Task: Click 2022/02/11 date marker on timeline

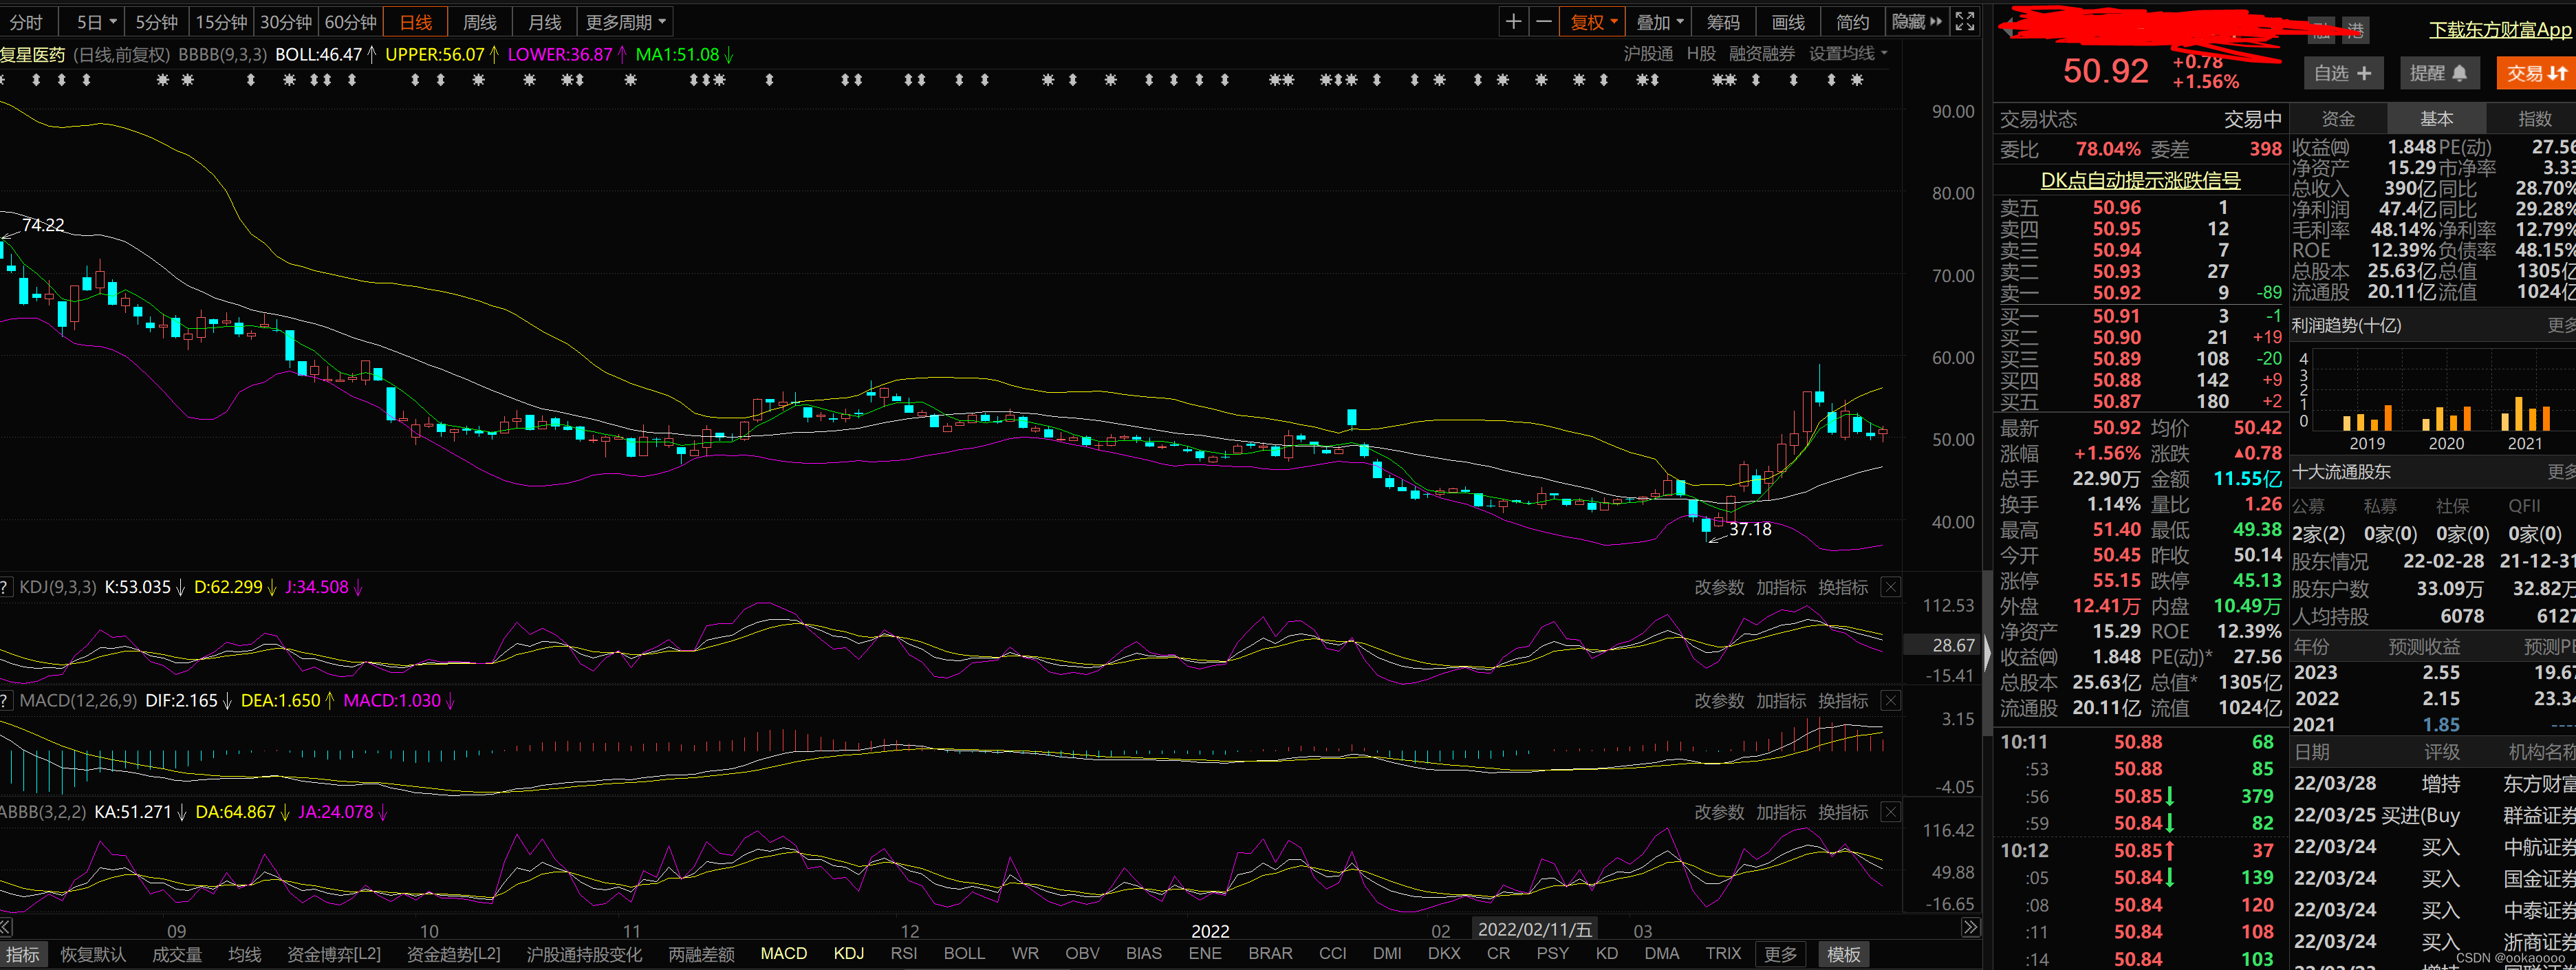Action: (x=1534, y=929)
